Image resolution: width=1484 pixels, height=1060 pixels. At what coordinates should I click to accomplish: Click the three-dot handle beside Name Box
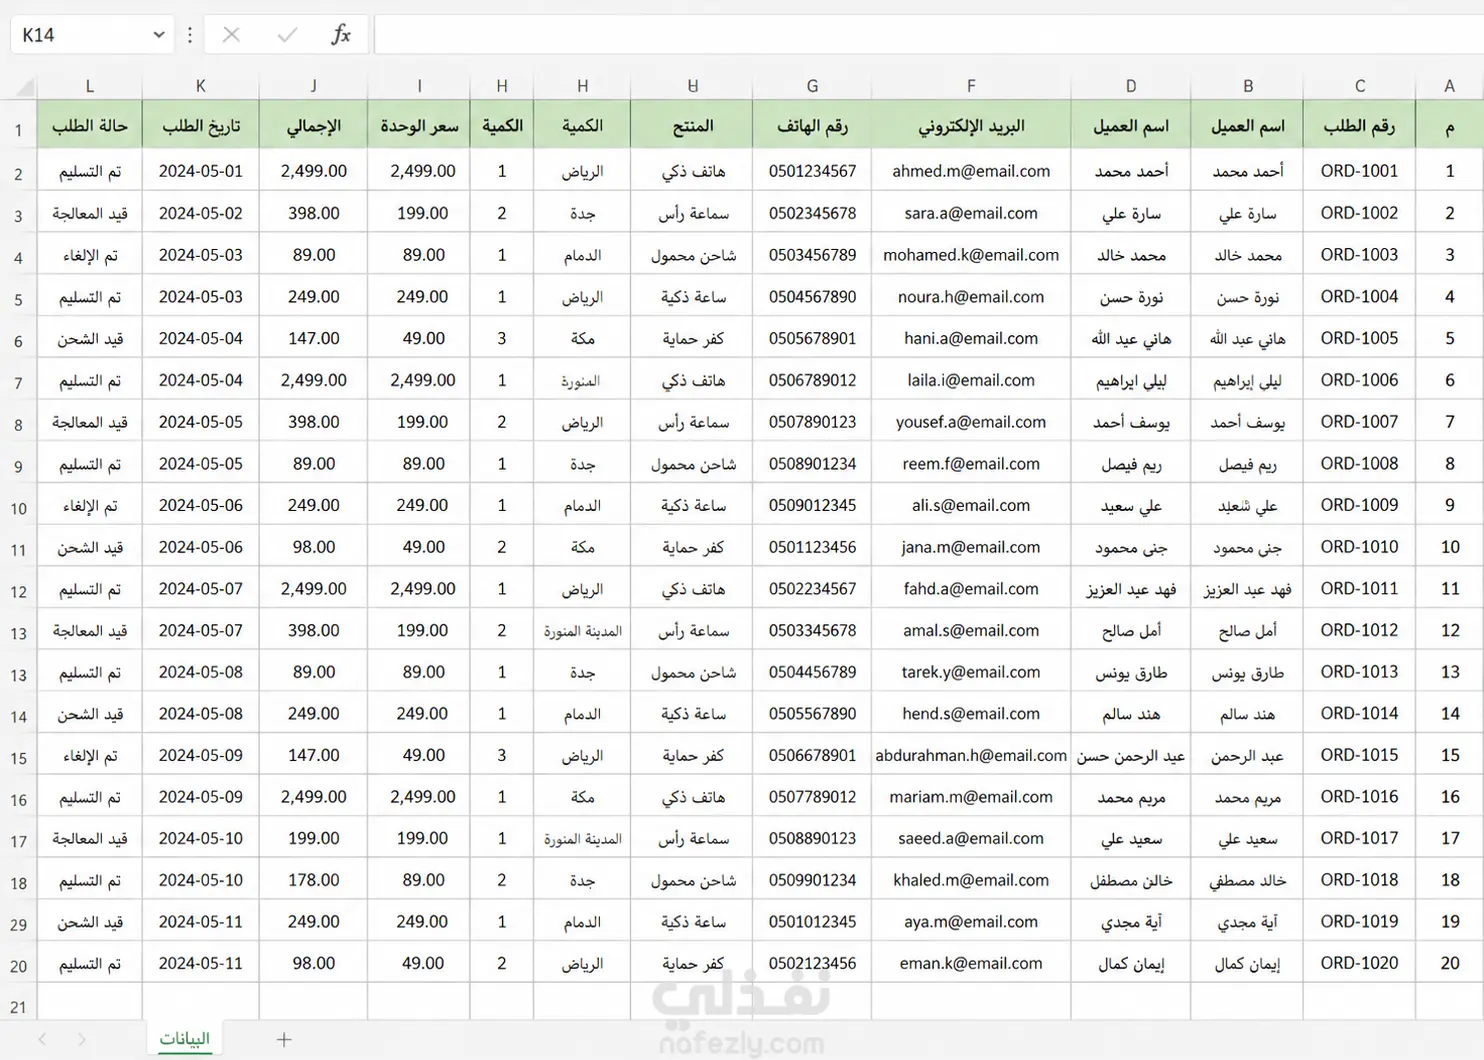(x=189, y=35)
